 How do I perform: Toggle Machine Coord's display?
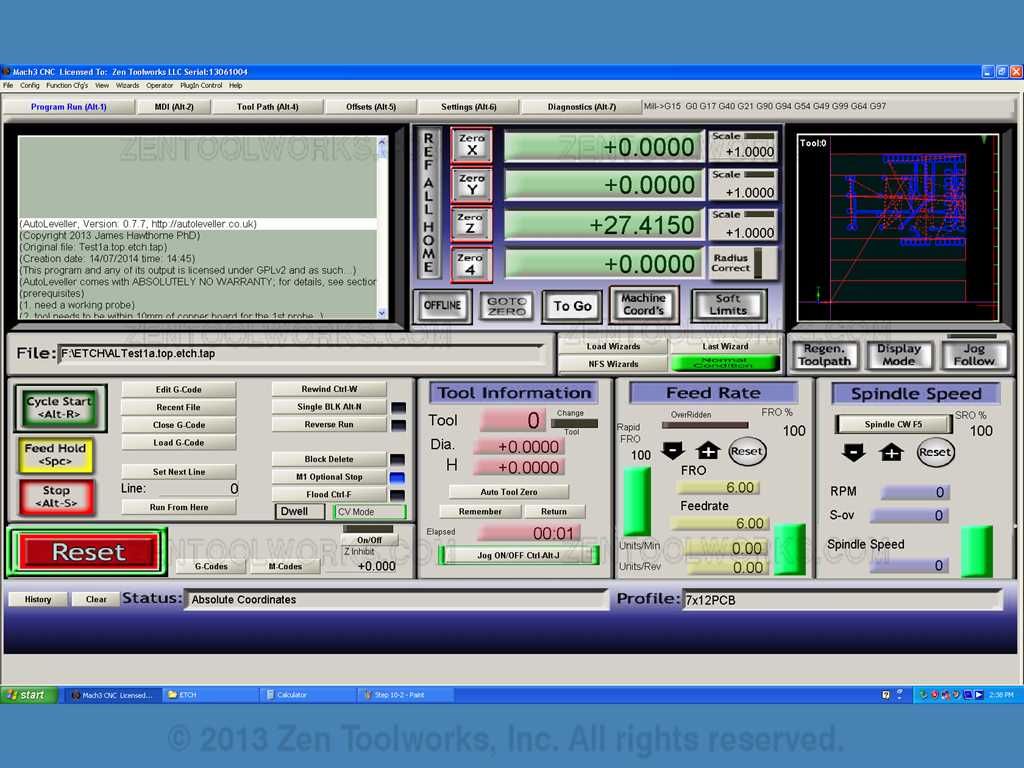(644, 304)
